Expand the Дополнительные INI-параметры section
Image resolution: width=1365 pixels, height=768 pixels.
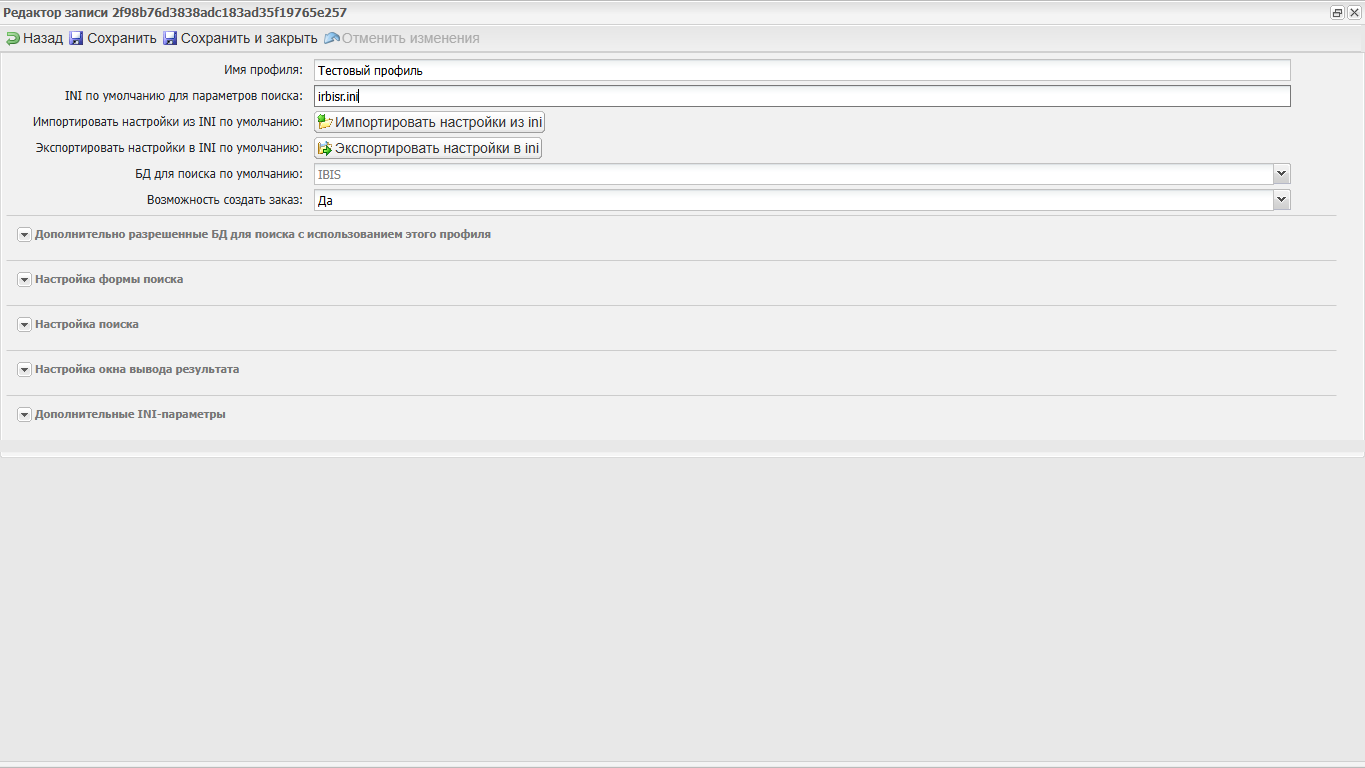point(25,415)
